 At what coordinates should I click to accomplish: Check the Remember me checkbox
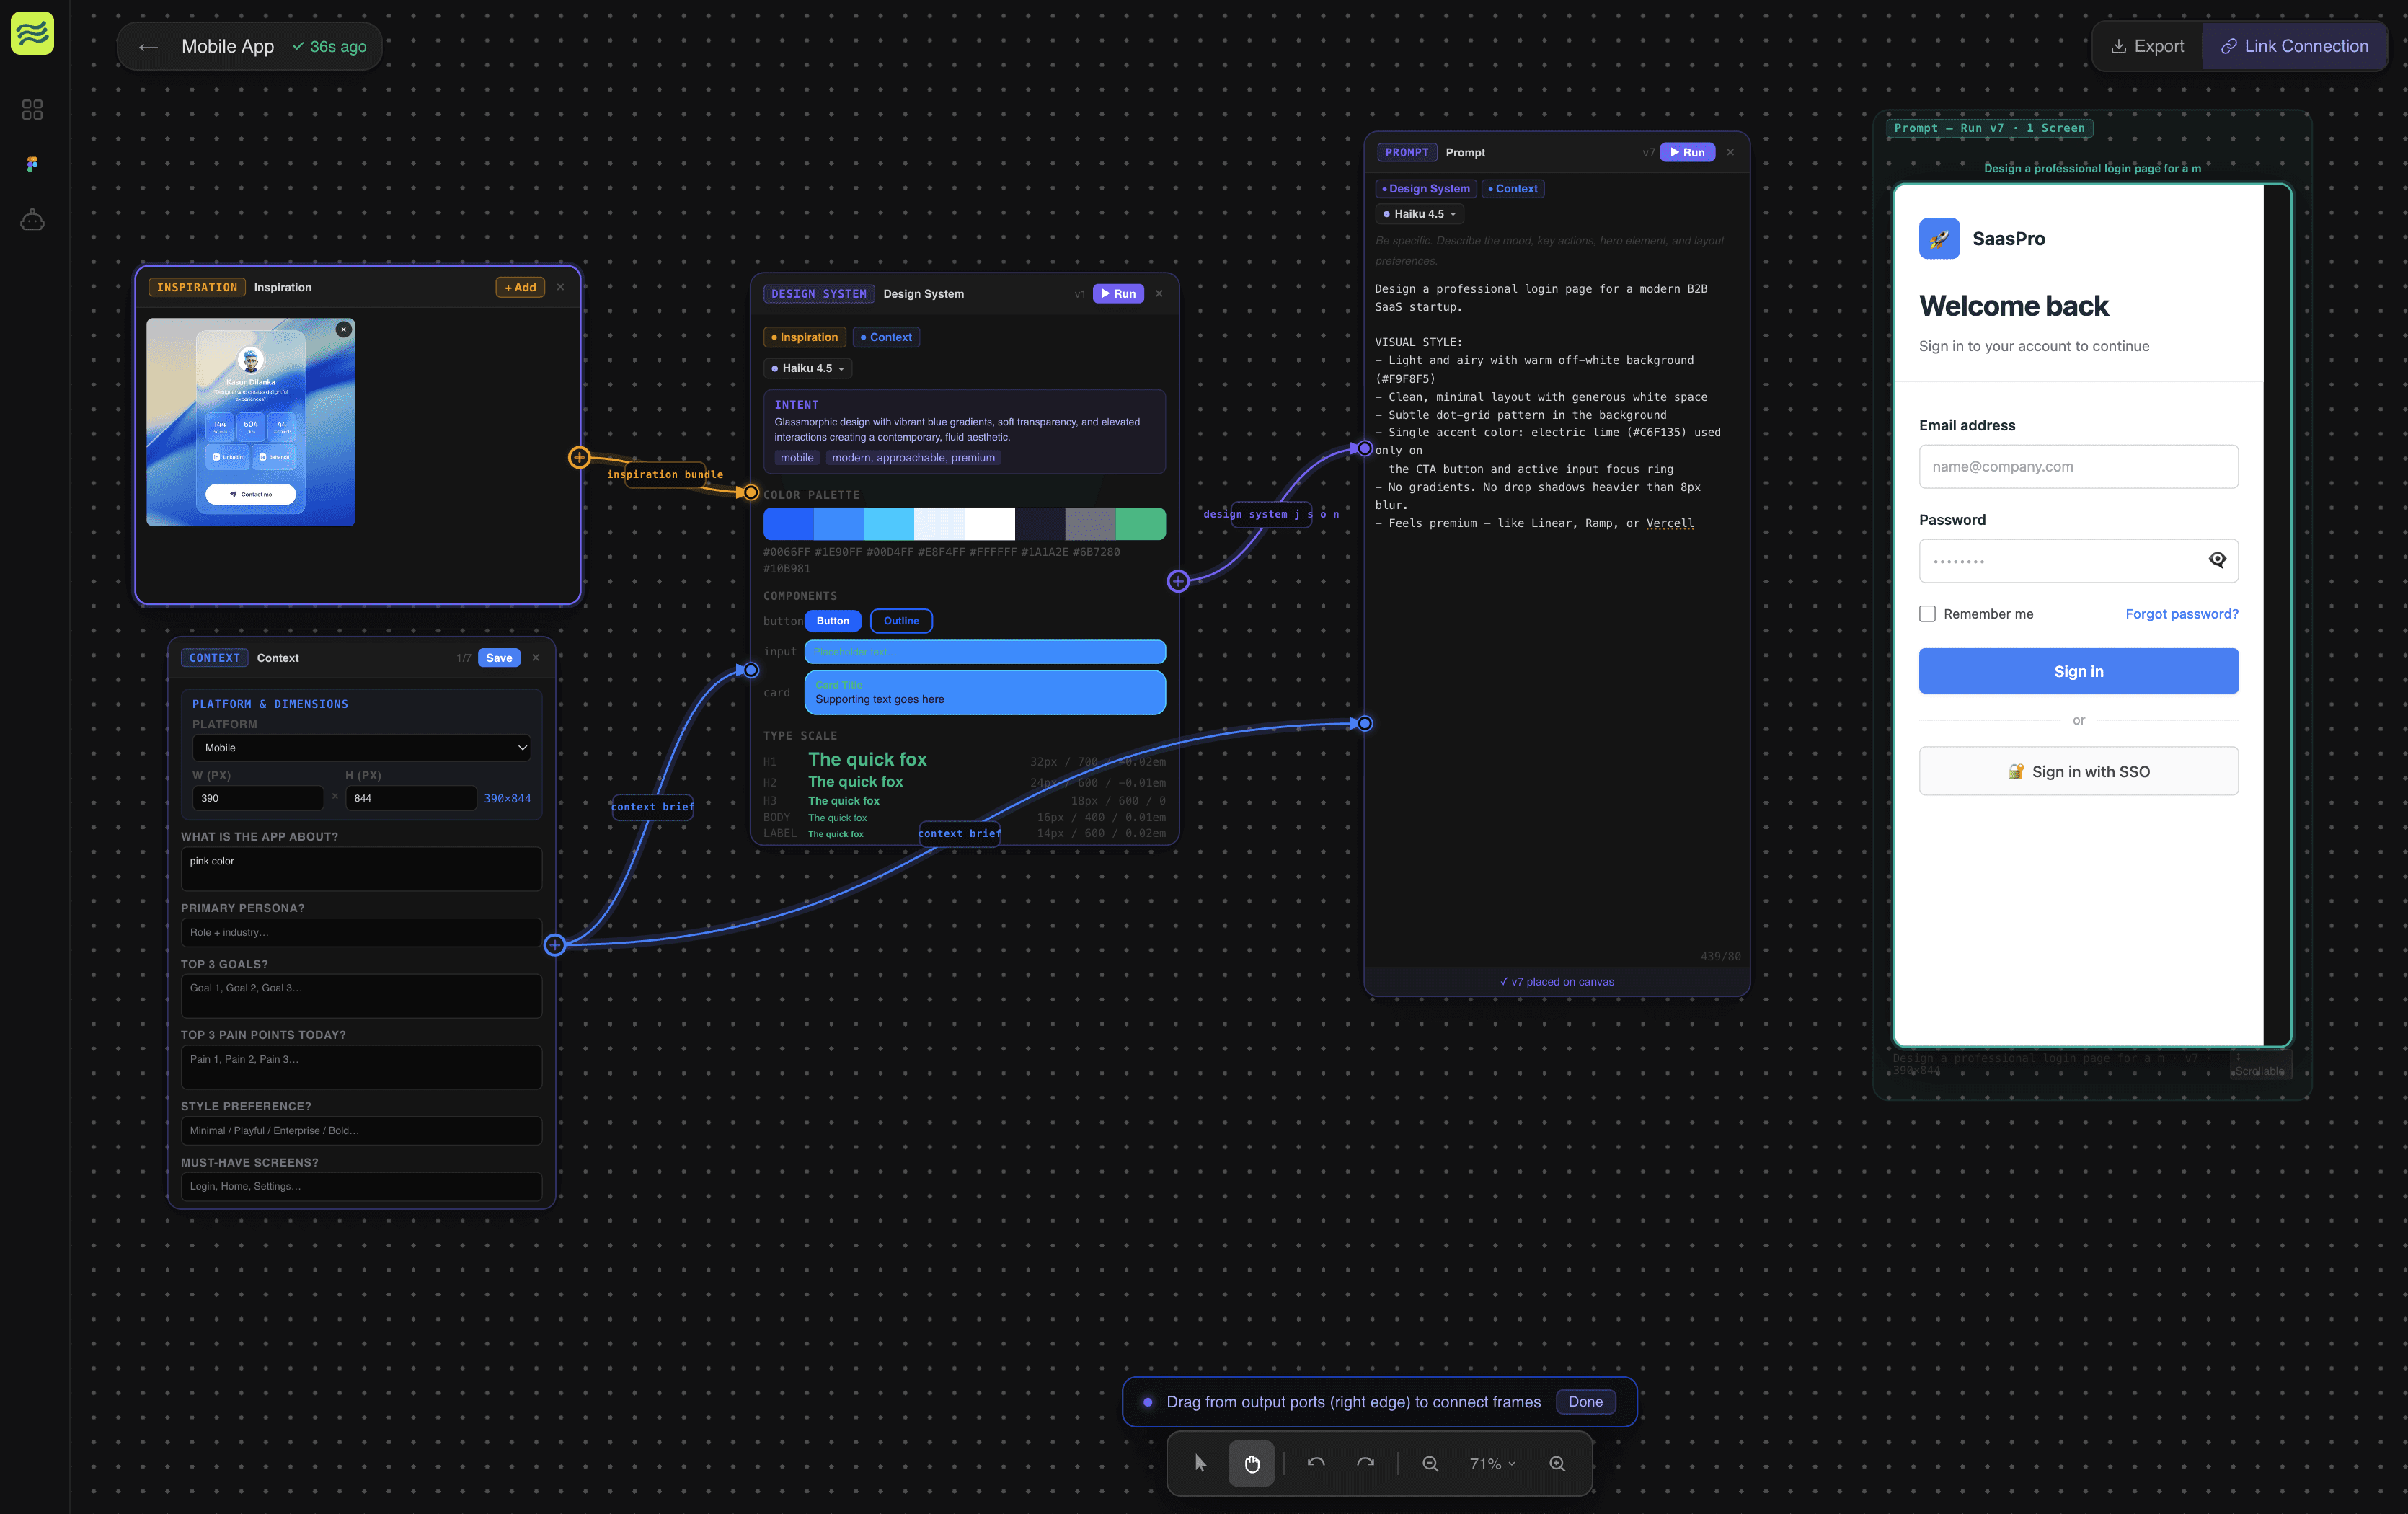coord(1927,614)
